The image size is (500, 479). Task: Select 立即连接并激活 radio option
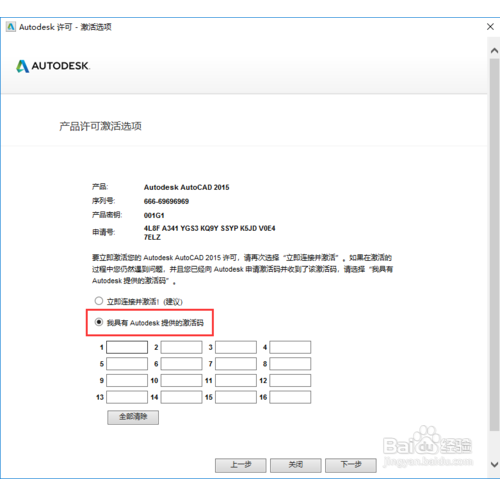pos(99,301)
